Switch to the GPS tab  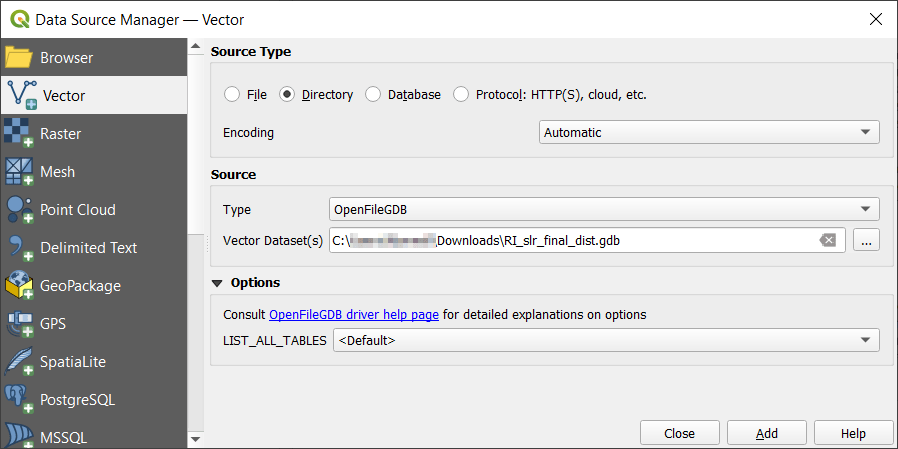pyautogui.click(x=93, y=324)
